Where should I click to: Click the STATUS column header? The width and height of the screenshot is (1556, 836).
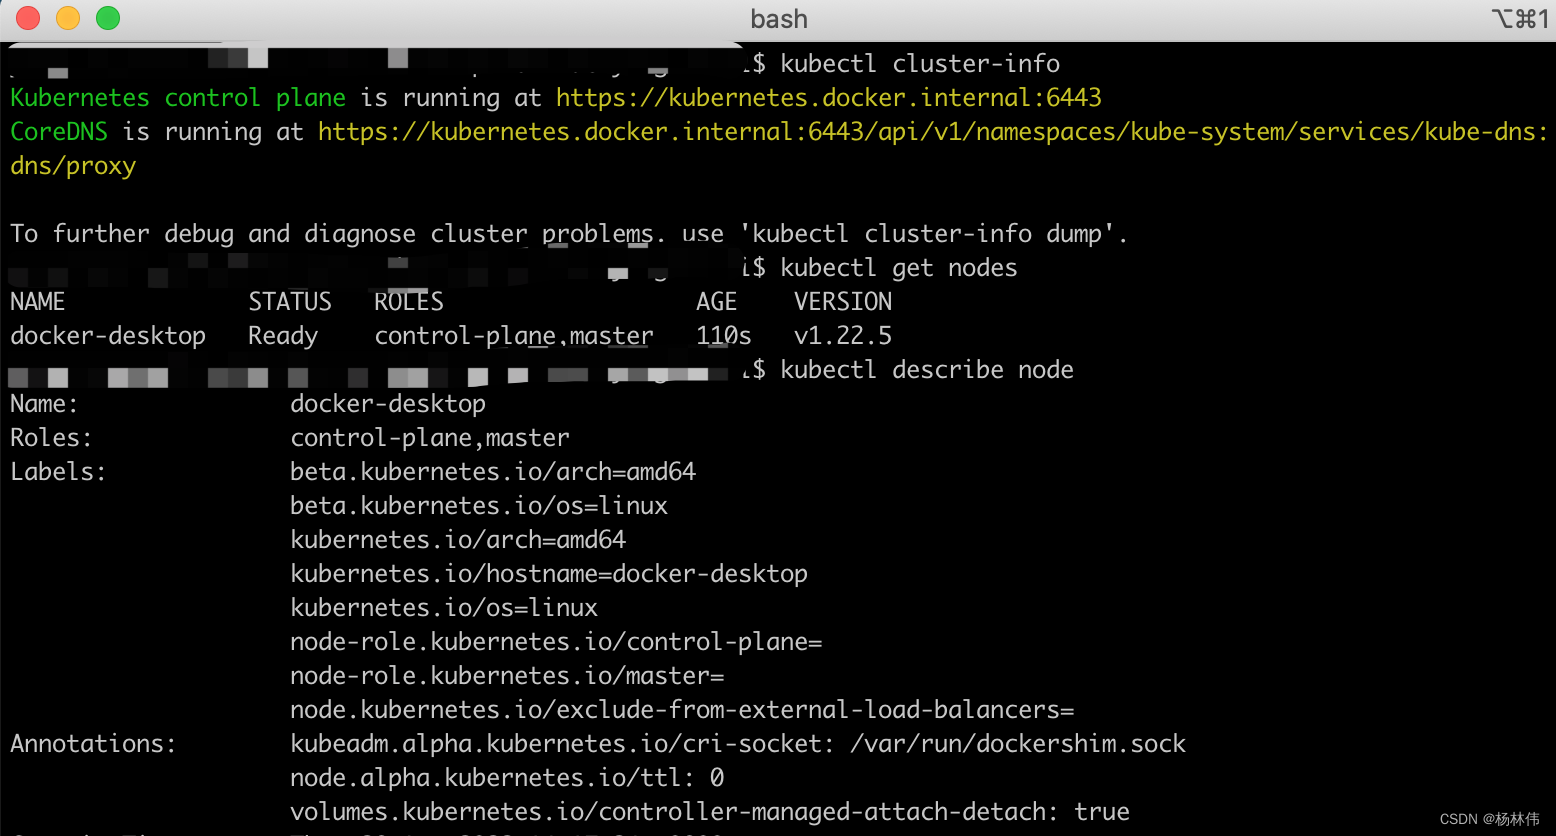(x=290, y=302)
